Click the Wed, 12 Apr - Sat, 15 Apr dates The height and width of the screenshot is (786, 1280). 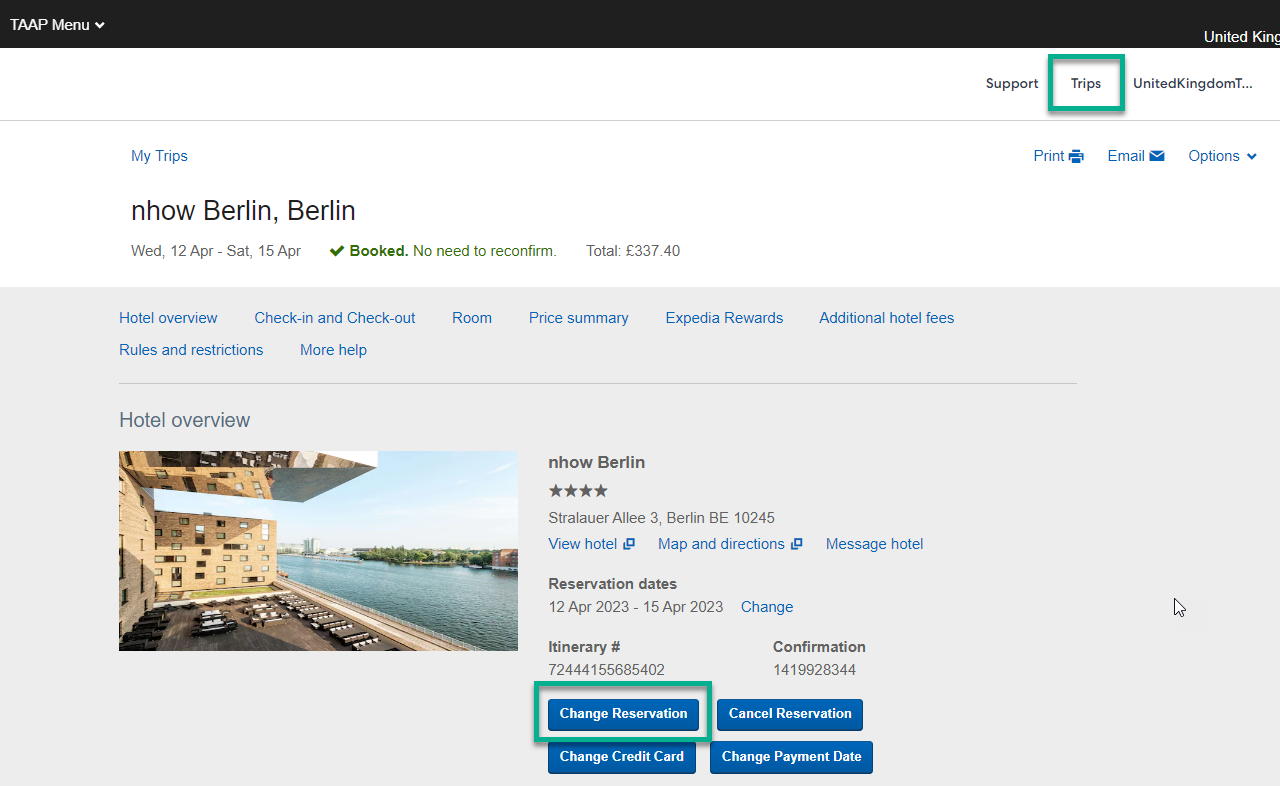(216, 250)
